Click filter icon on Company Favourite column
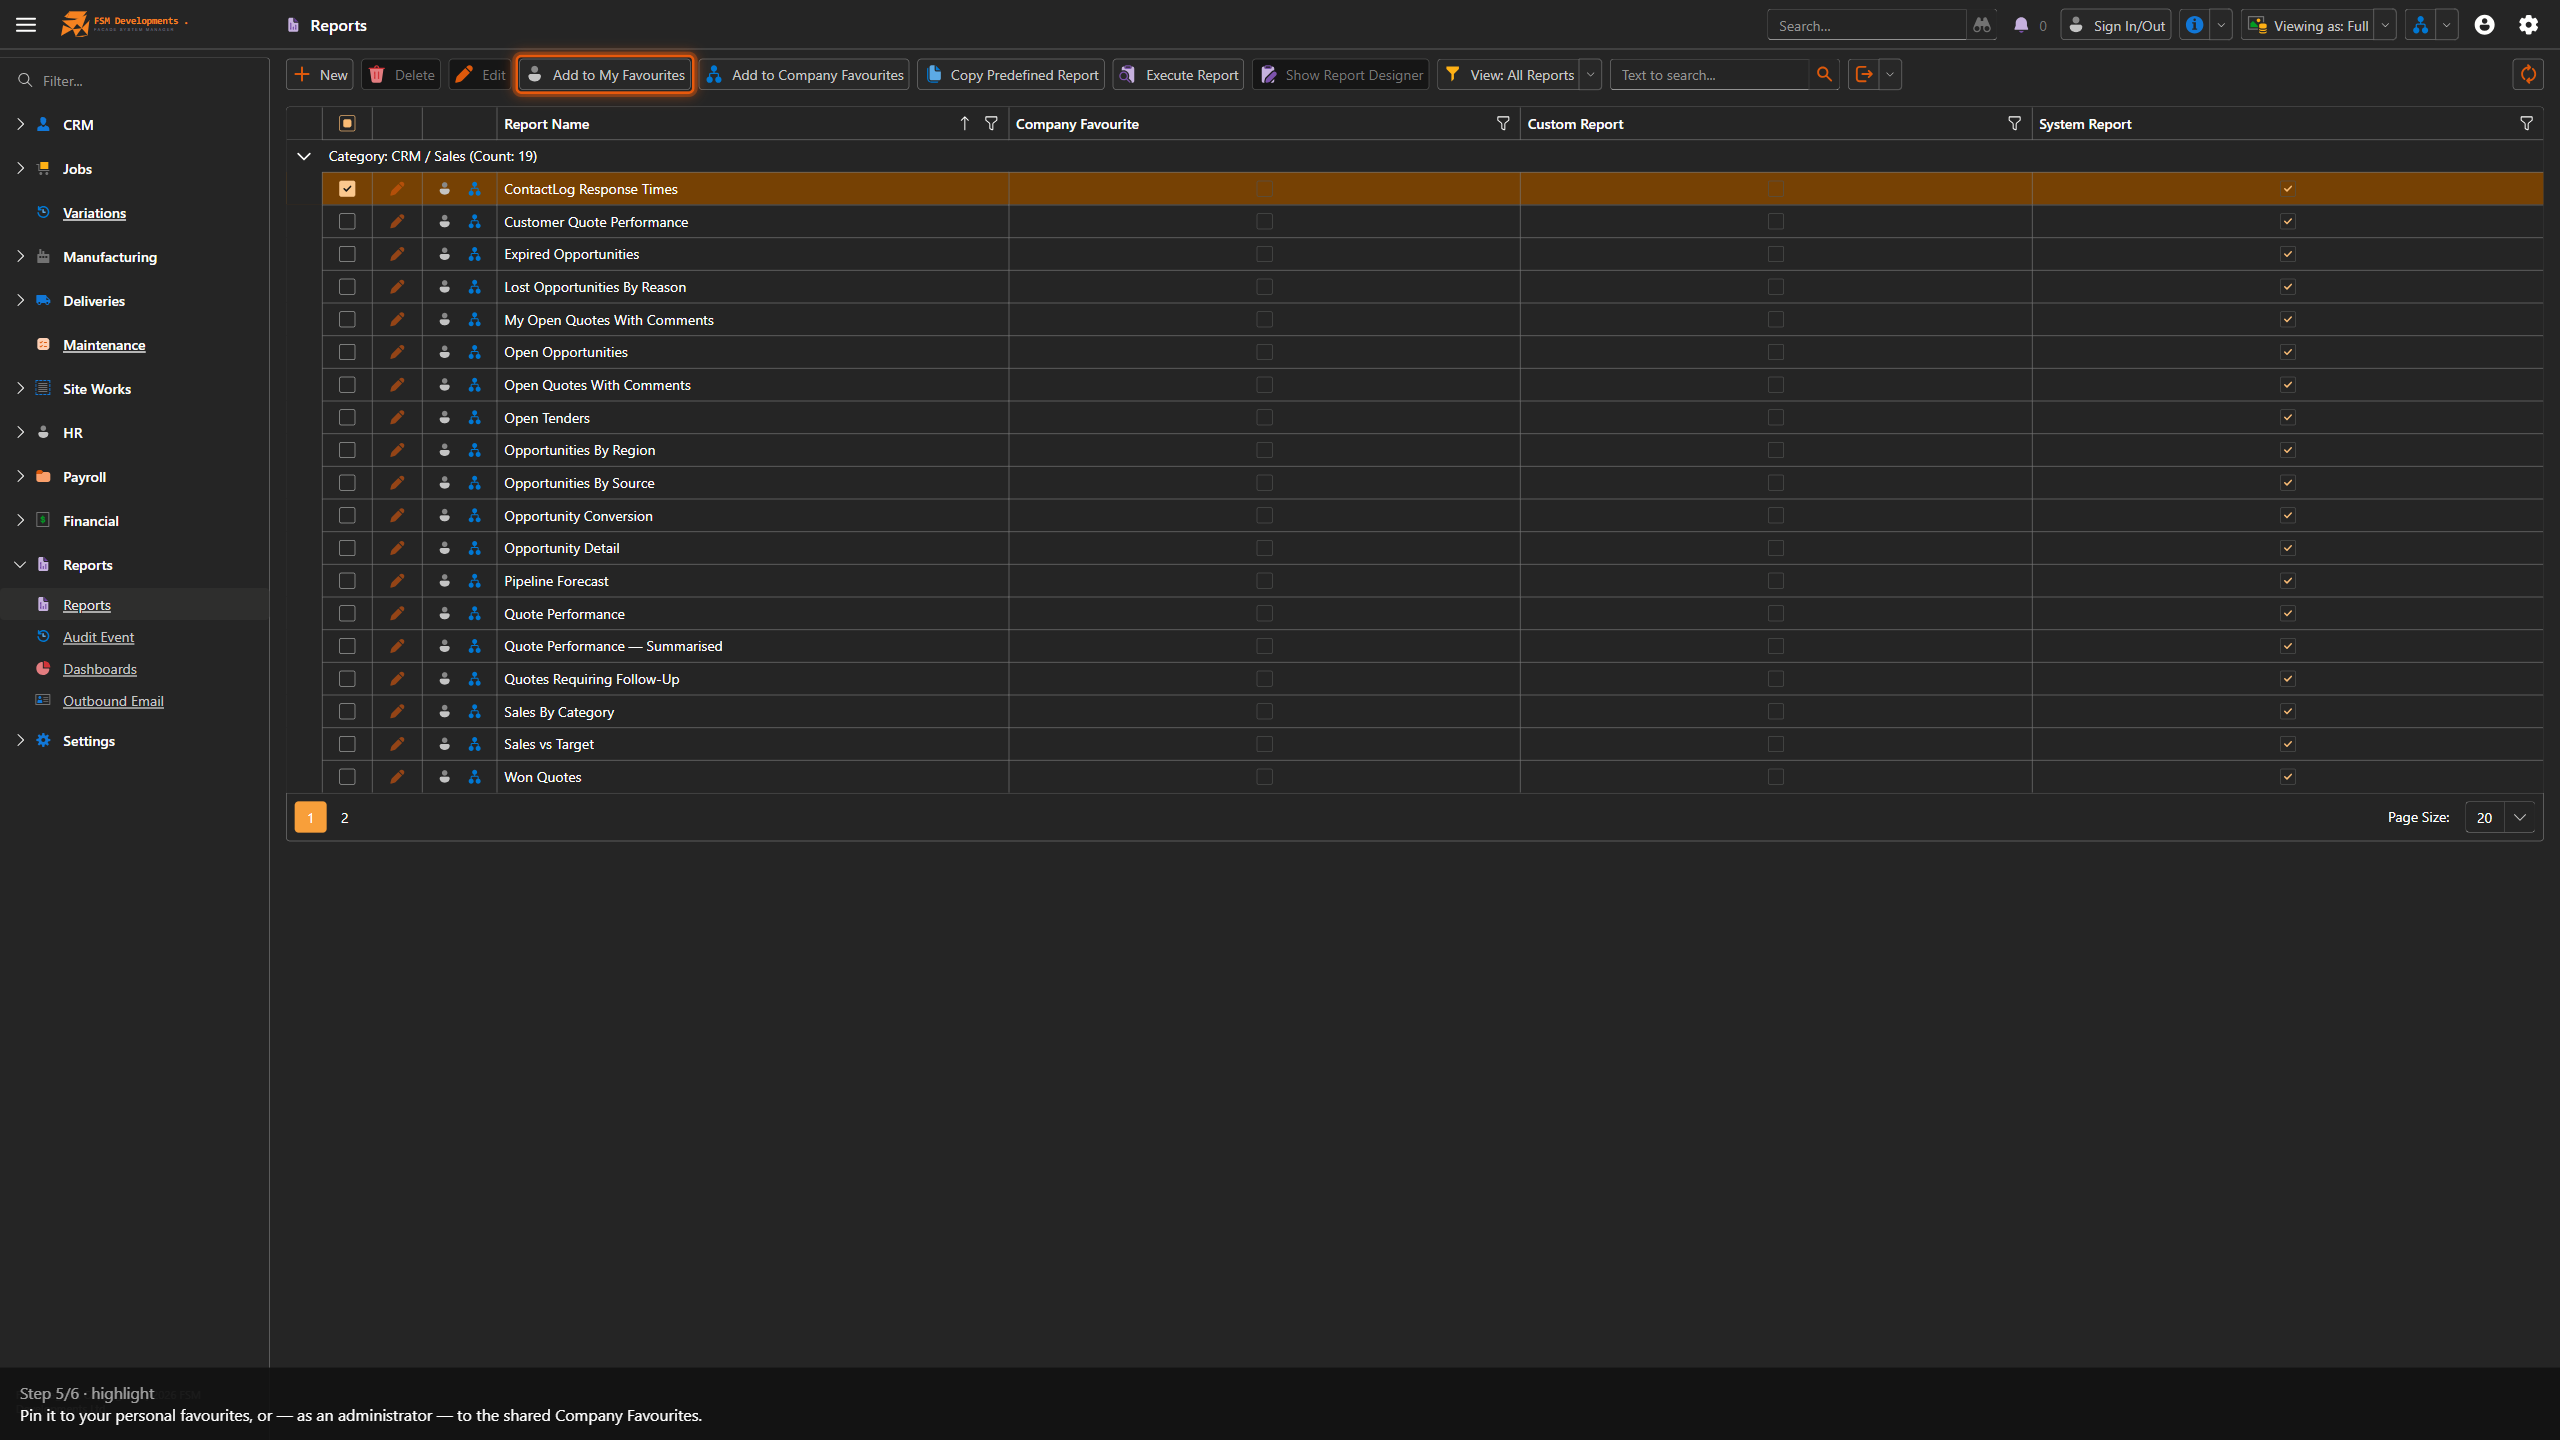The width and height of the screenshot is (2560, 1440). [1502, 123]
